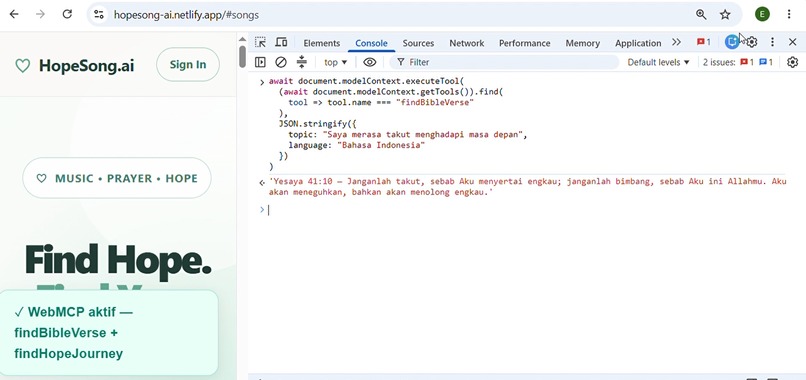
Task: Reload the page with the refresh icon
Action: (x=67, y=14)
